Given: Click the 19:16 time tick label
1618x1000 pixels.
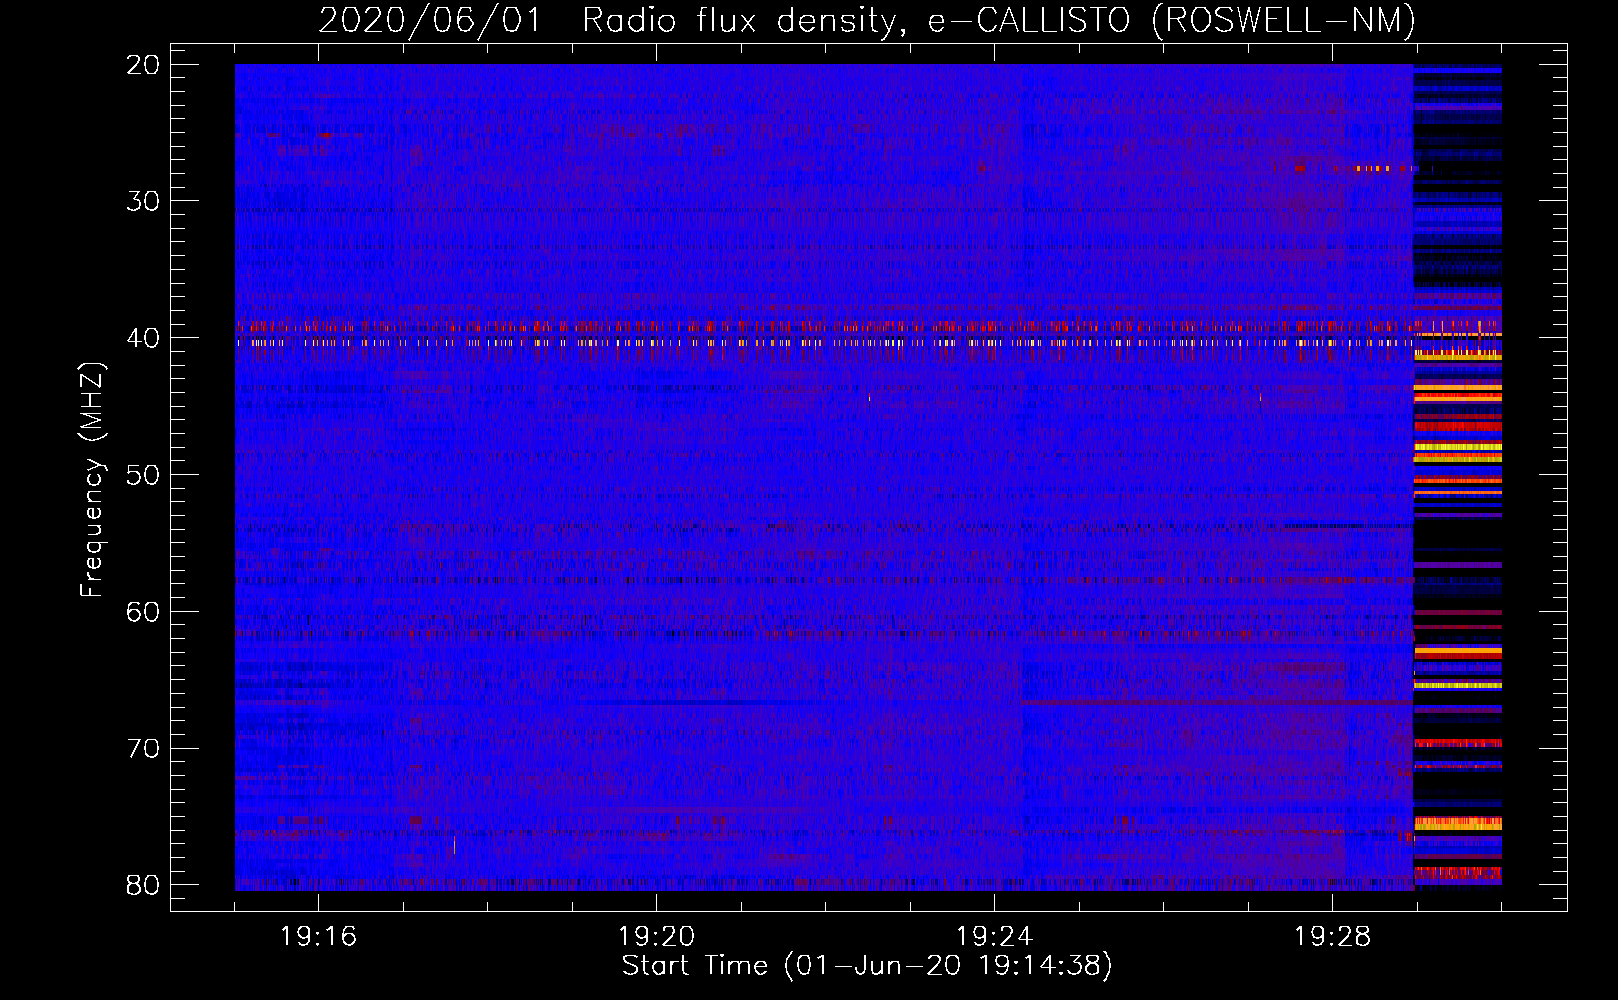Looking at the screenshot, I should click(x=319, y=937).
